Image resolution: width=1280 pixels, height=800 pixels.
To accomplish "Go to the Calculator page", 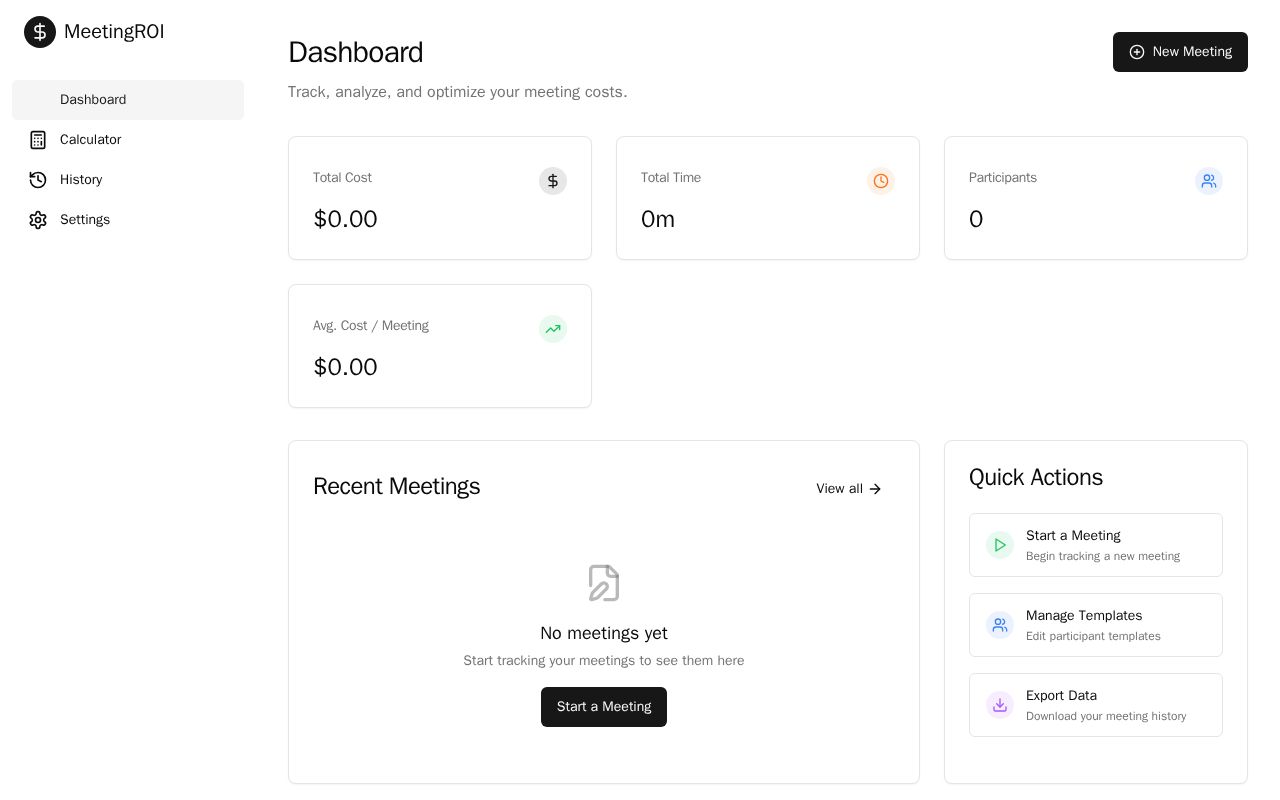I will tap(128, 140).
